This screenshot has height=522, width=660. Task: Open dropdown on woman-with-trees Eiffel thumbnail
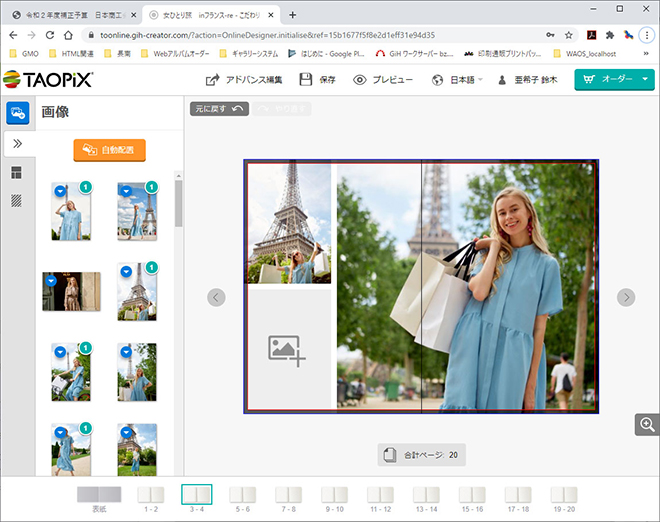126,352
